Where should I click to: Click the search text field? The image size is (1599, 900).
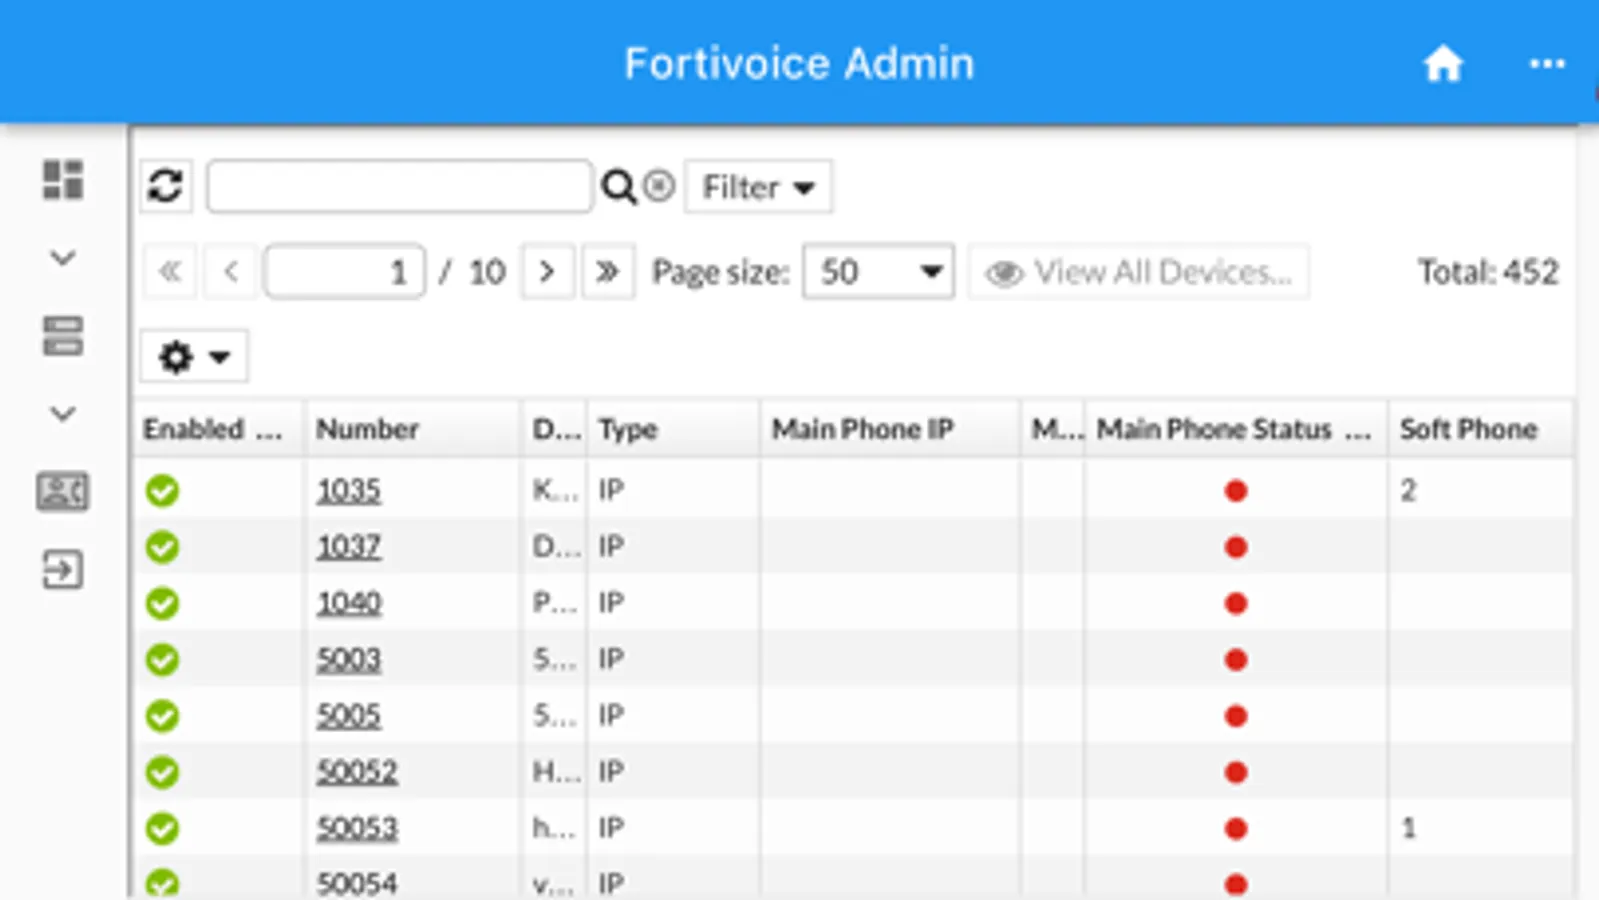pyautogui.click(x=399, y=186)
